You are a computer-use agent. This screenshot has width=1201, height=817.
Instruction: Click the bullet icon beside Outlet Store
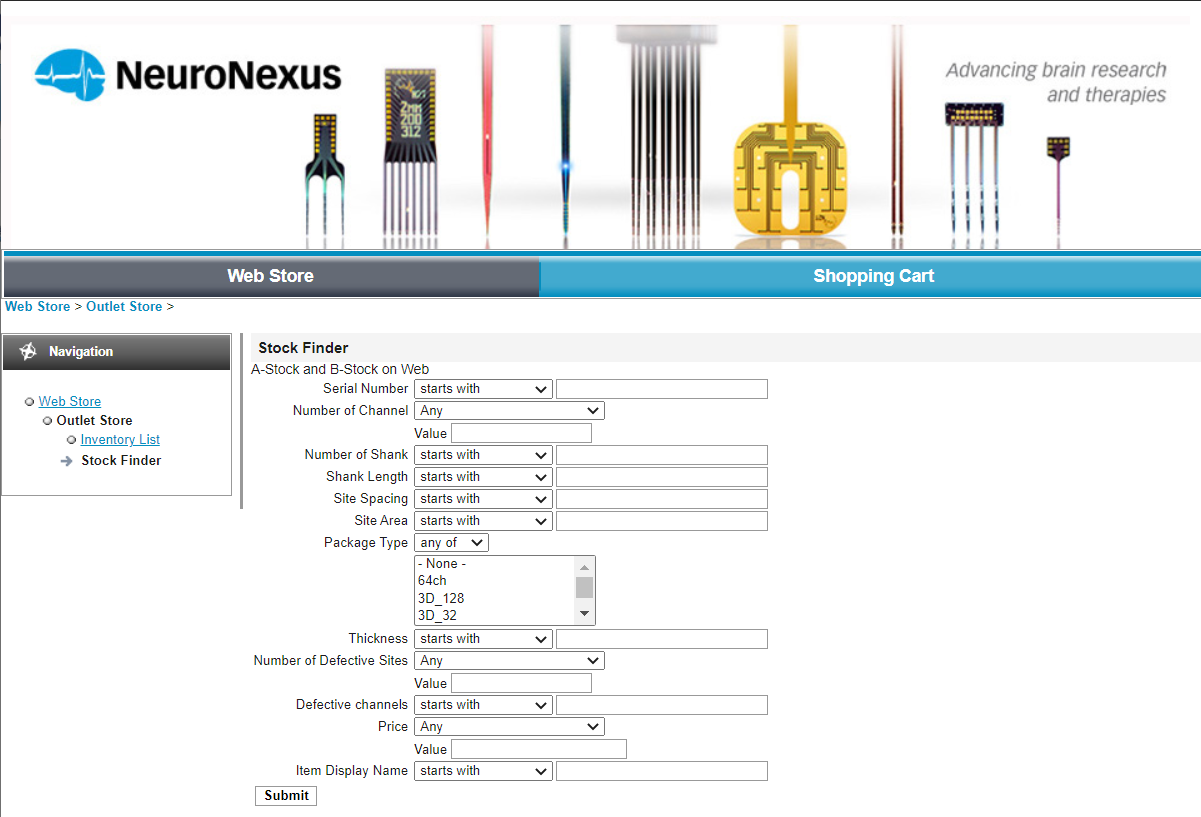[x=46, y=420]
